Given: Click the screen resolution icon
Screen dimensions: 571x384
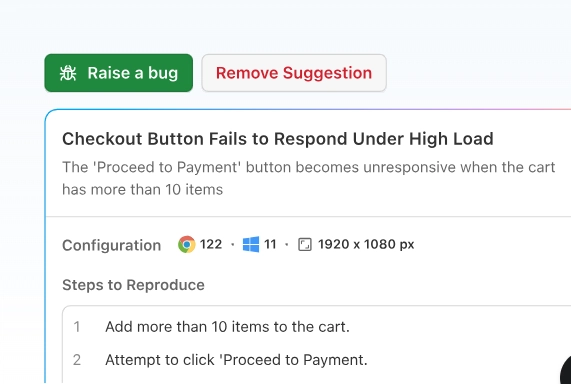Looking at the screenshot, I should point(305,244).
